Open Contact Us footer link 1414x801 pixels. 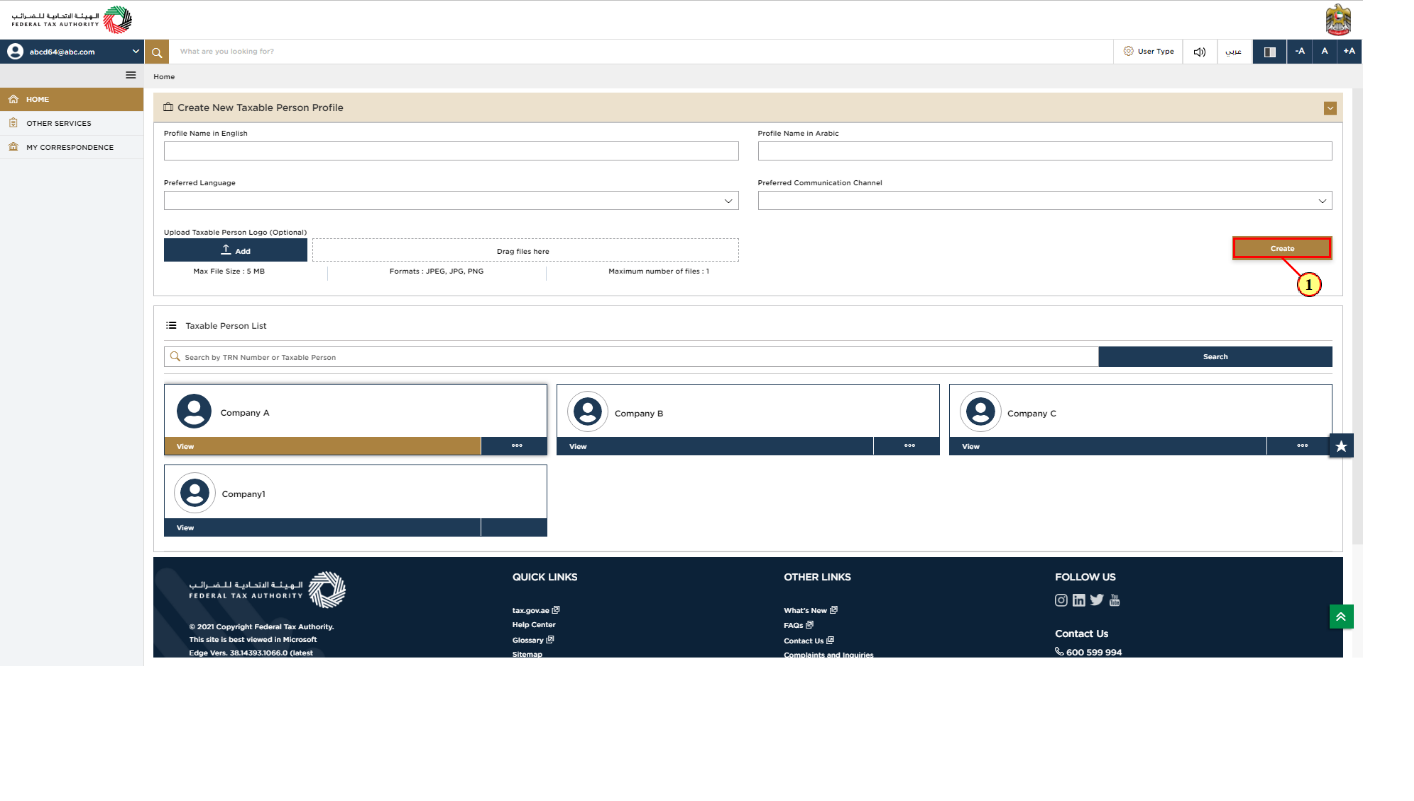tap(808, 640)
